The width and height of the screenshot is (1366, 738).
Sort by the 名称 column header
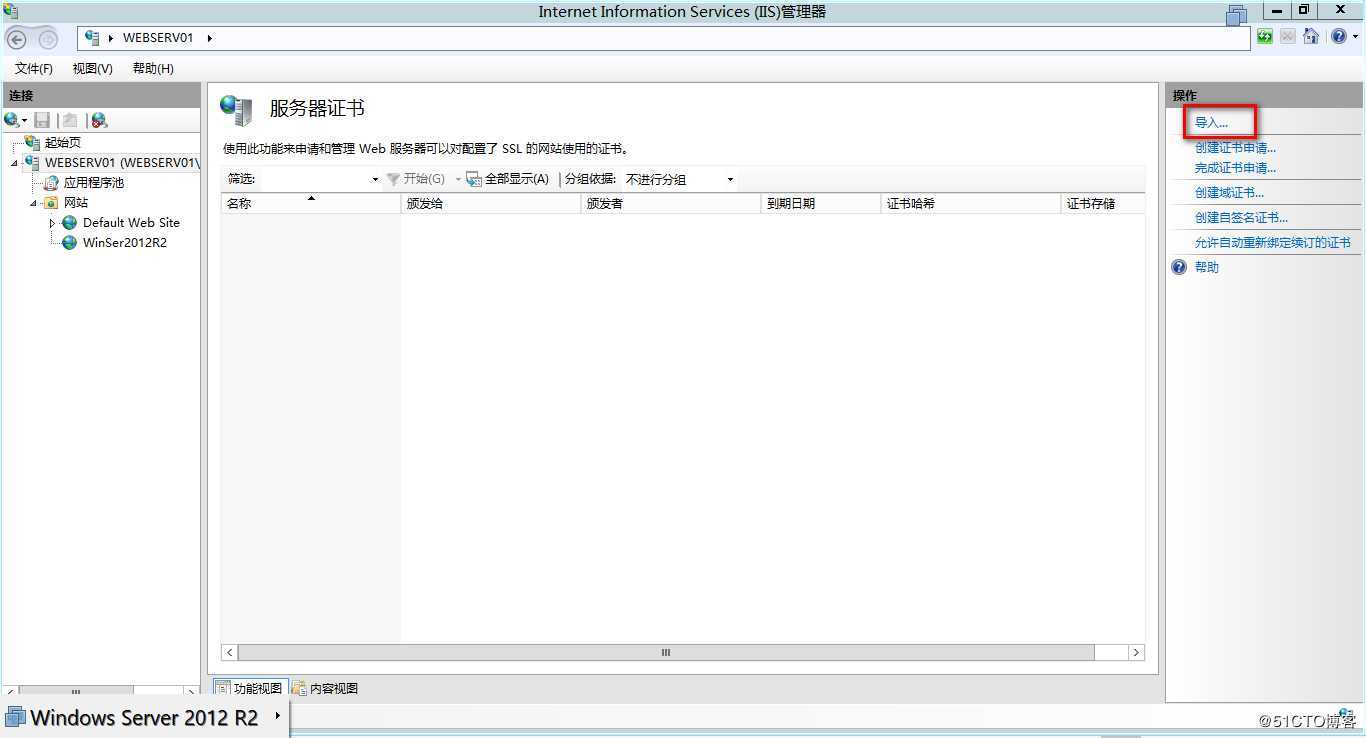[310, 203]
